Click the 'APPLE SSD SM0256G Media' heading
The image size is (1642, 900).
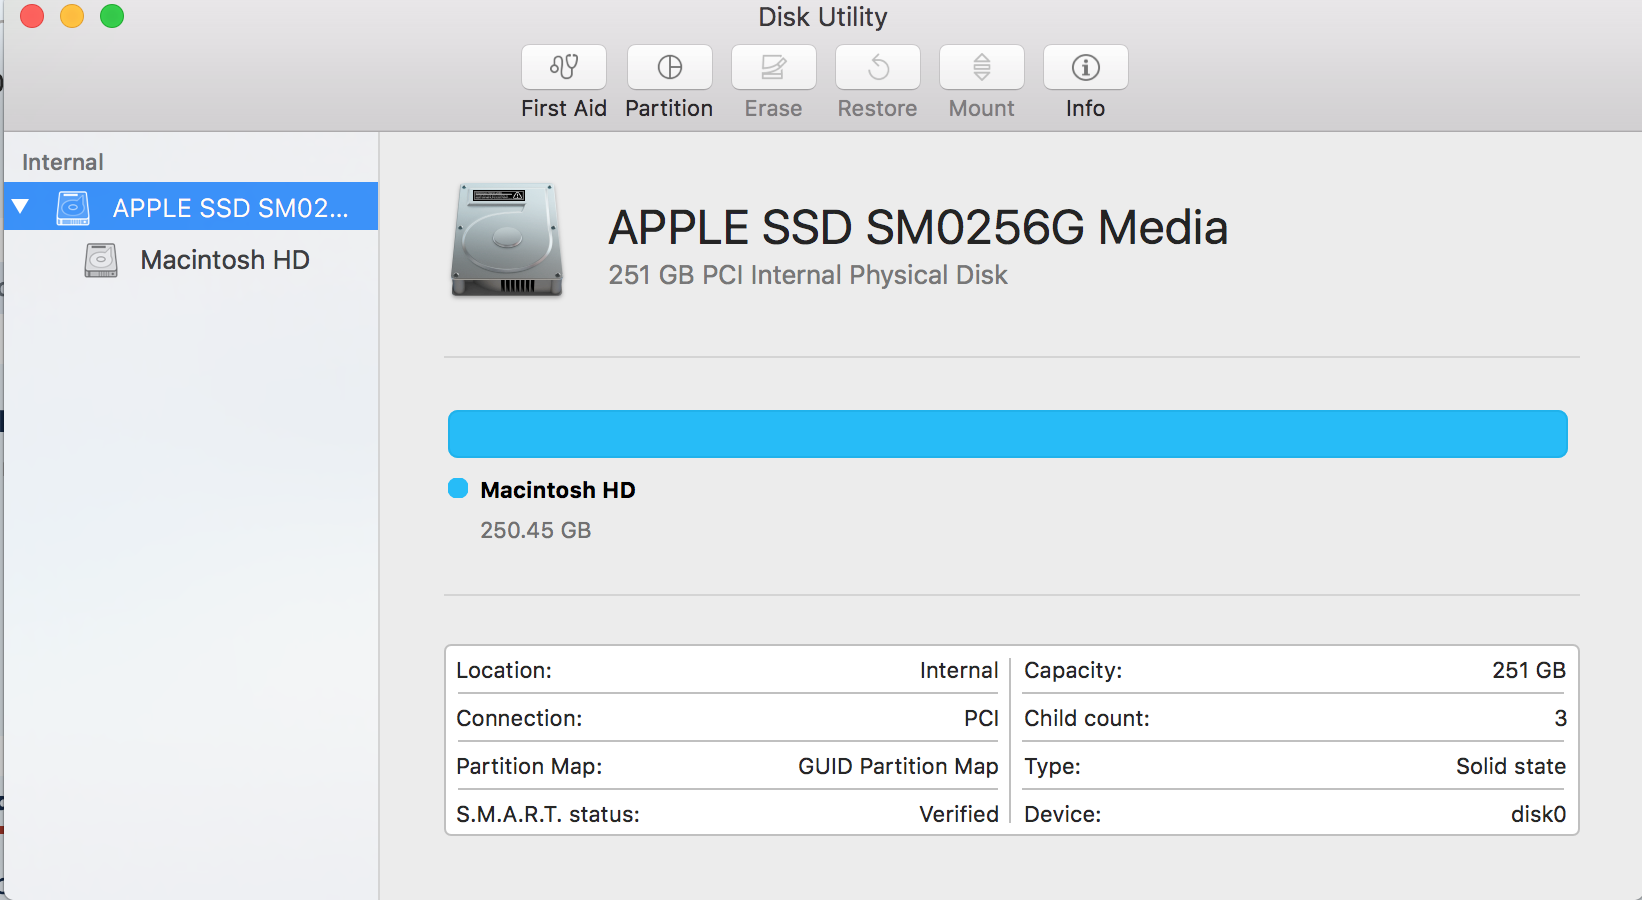tap(918, 227)
